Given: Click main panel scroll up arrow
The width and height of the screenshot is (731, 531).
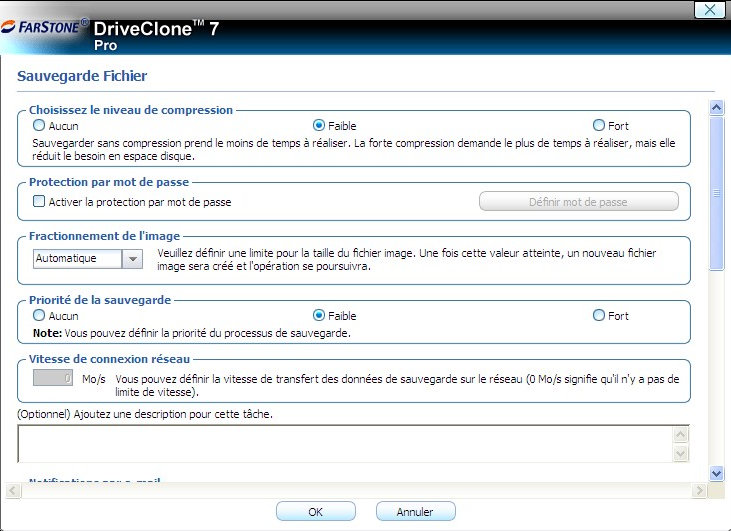Looking at the screenshot, I should click(717, 108).
